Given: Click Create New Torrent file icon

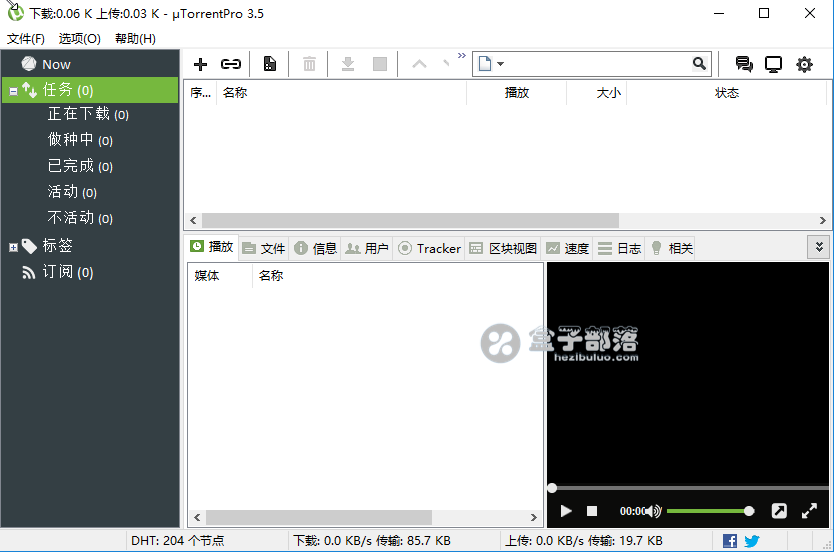Looking at the screenshot, I should 270,64.
